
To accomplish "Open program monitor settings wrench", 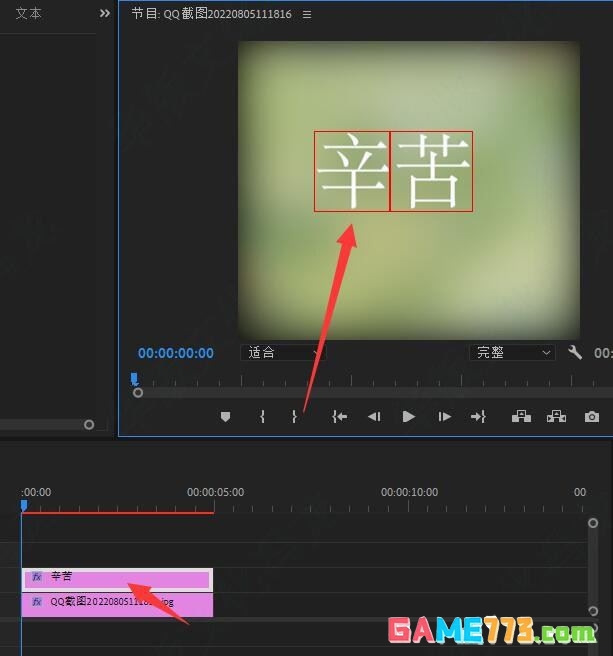I will [x=575, y=353].
